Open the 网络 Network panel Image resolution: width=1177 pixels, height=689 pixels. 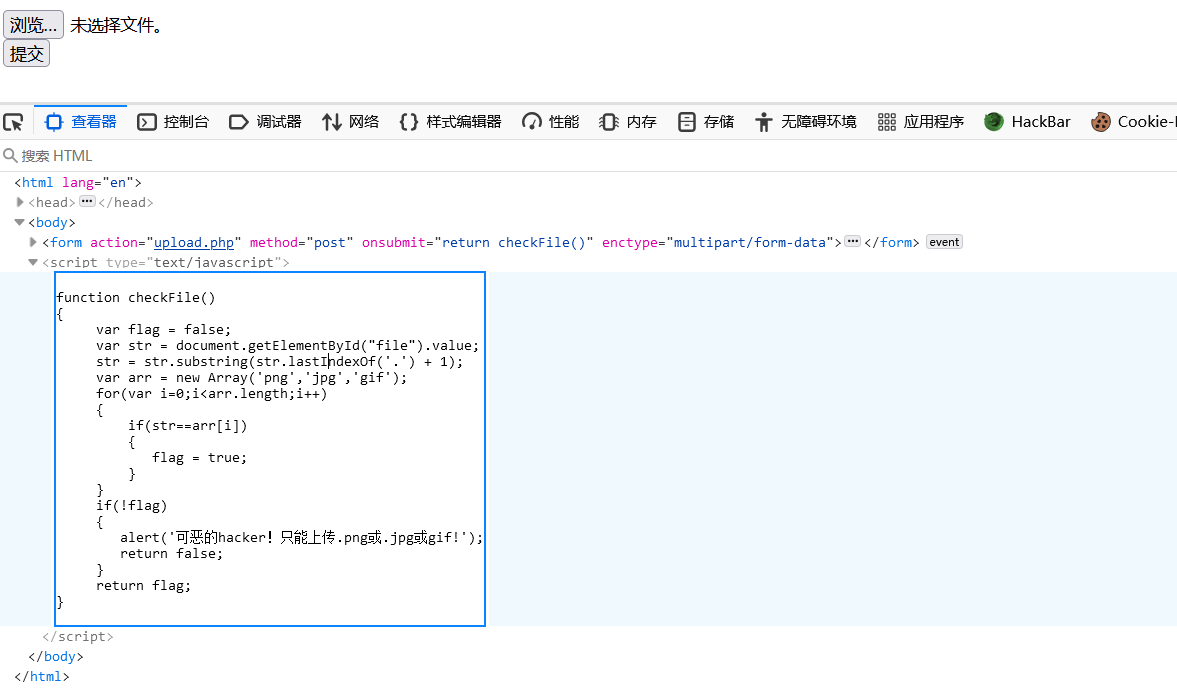350,122
